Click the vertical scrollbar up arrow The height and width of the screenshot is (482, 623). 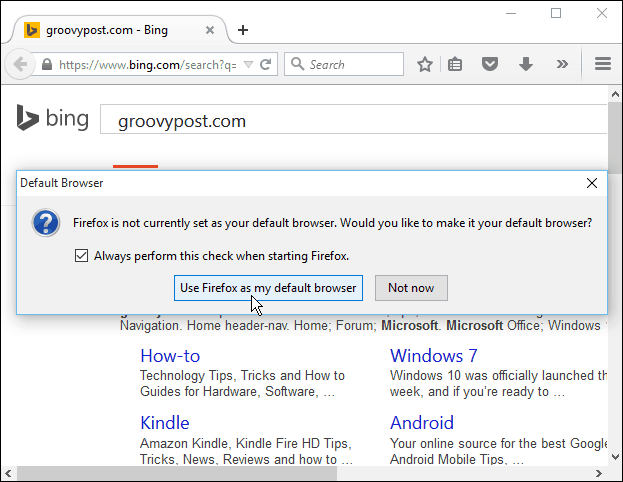click(615, 94)
